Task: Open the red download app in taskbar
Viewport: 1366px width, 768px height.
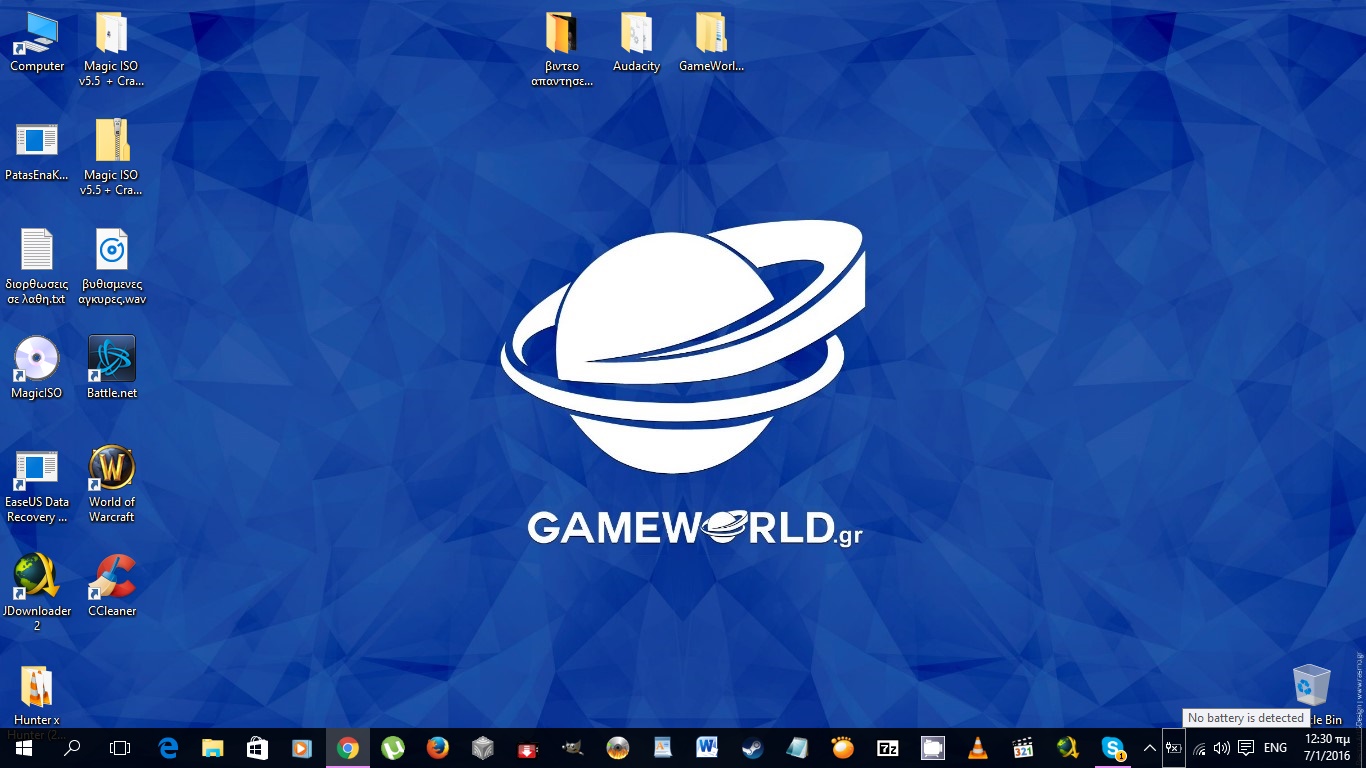Action: 527,748
